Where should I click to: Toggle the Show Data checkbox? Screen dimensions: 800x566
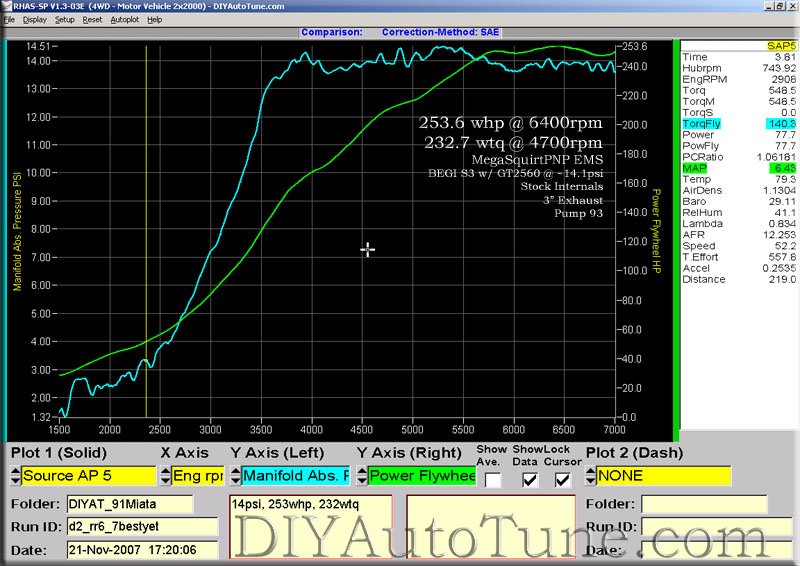pyautogui.click(x=530, y=480)
